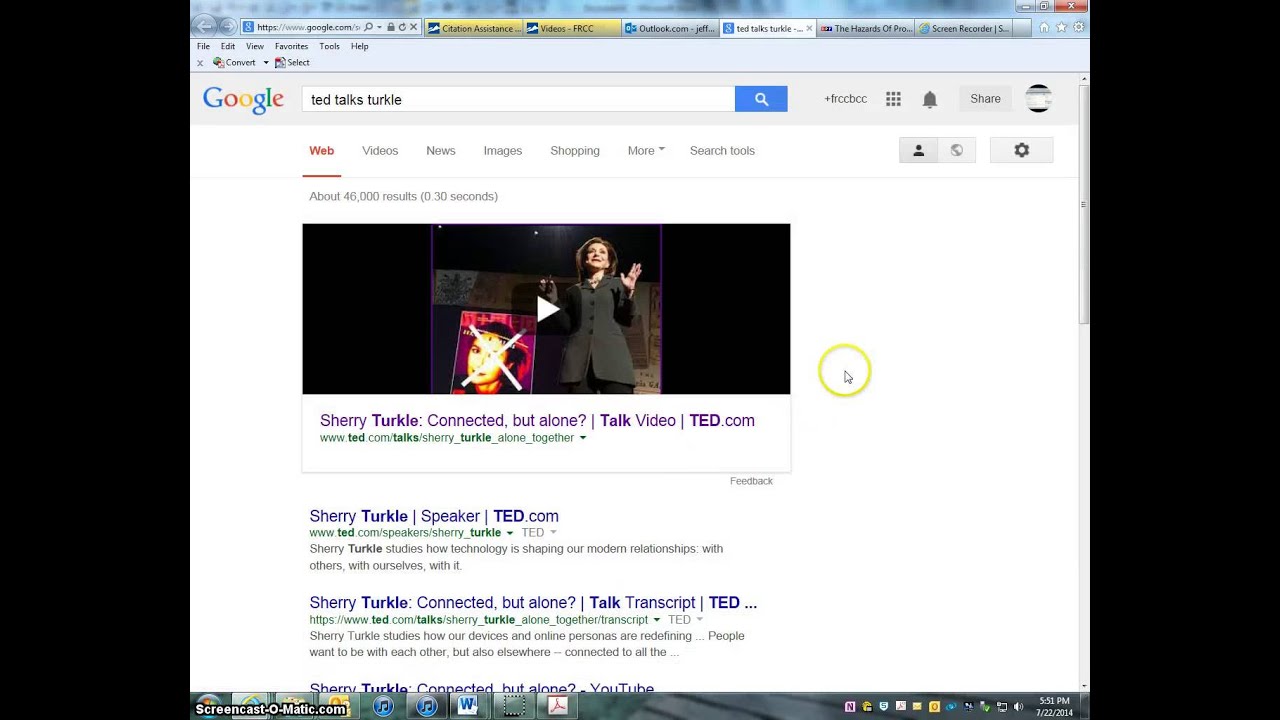This screenshot has width=1280, height=720.
Task: Open the Google apps grid
Action: 893,99
